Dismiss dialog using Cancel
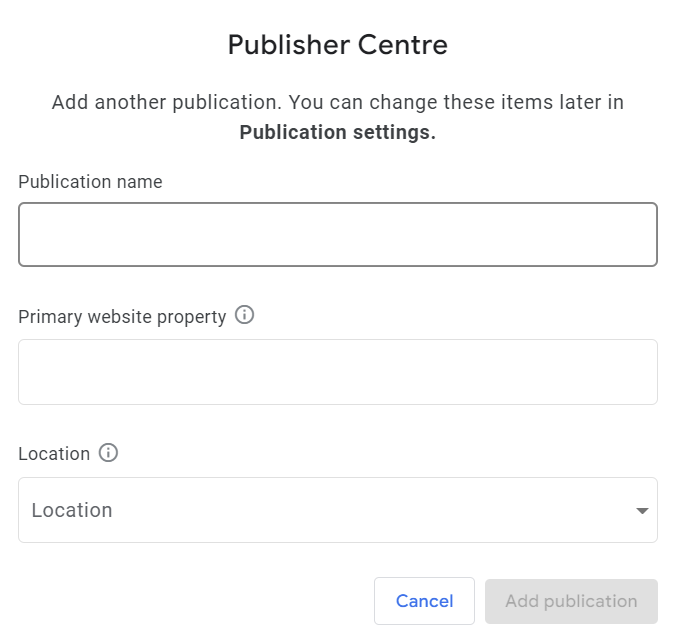The width and height of the screenshot is (685, 626). (x=424, y=601)
